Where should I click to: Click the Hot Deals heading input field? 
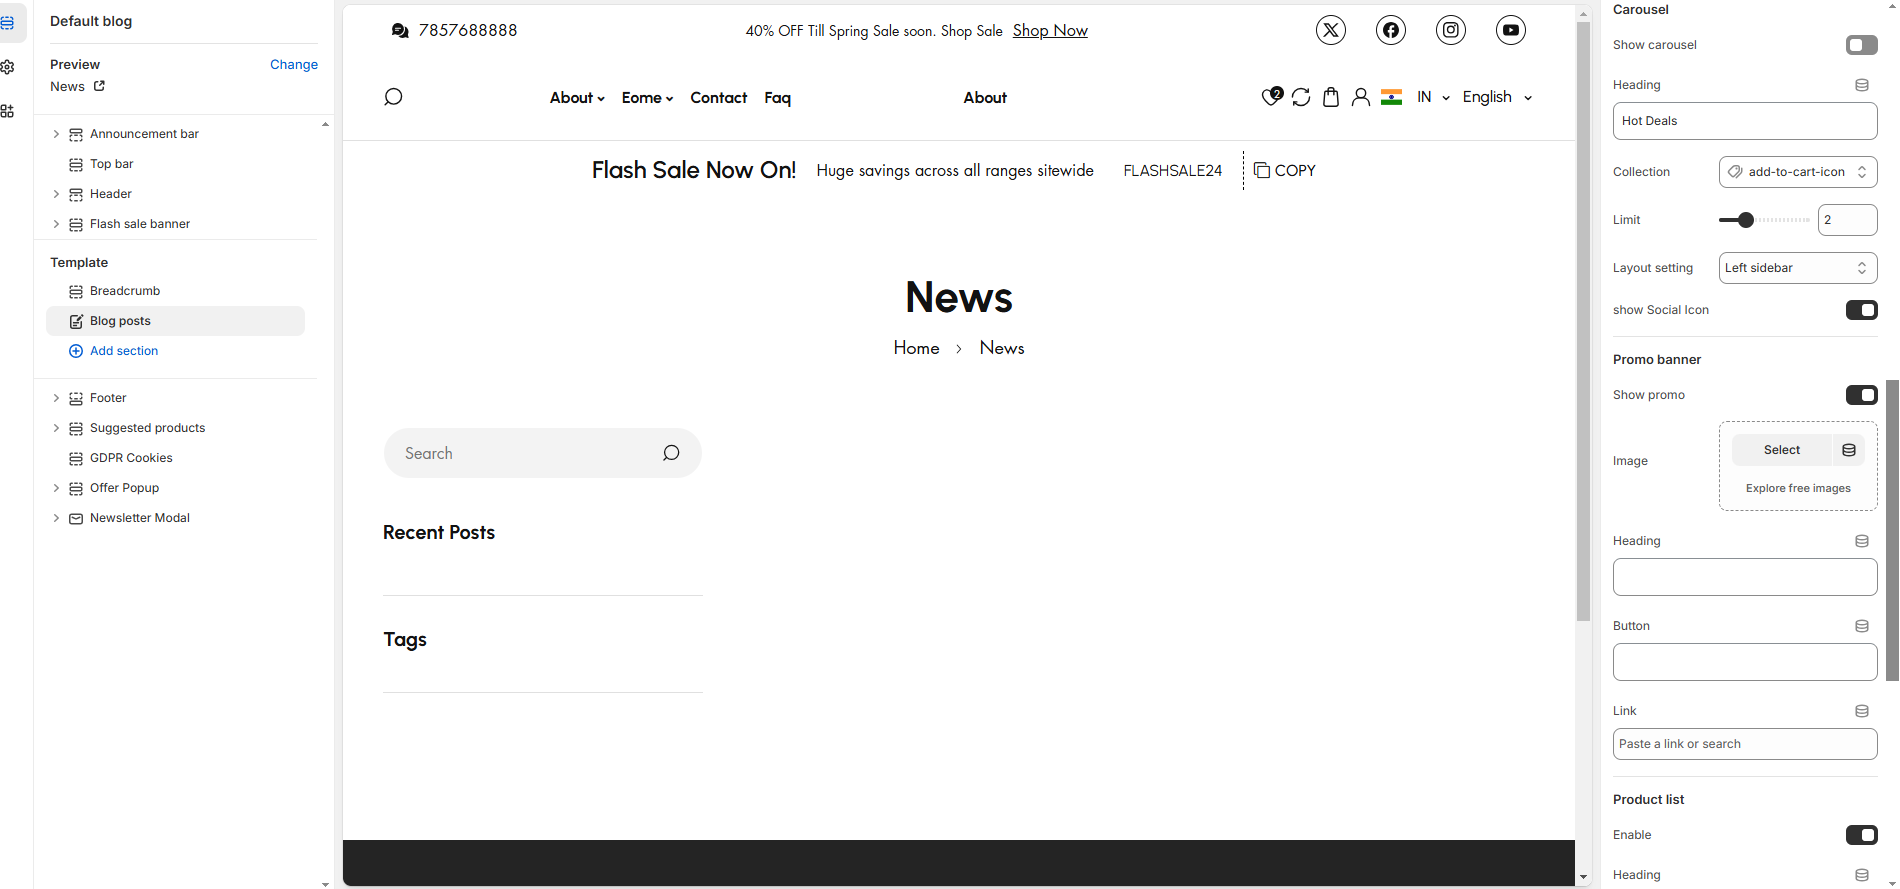[x=1744, y=121]
